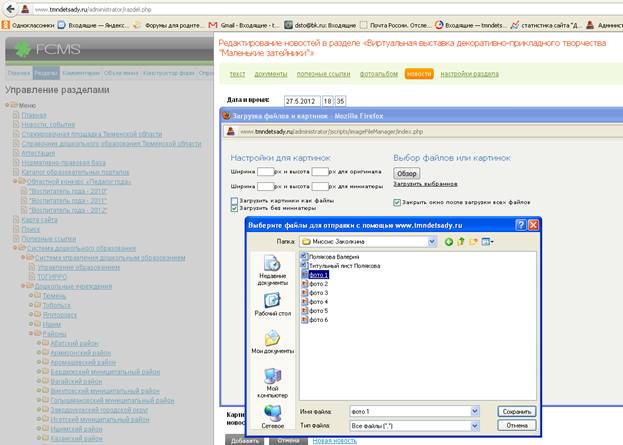Screen dimensions: 623x445
Task: Uncheck 'Загрузить без миниатюры' checkbox
Action: click(234, 208)
